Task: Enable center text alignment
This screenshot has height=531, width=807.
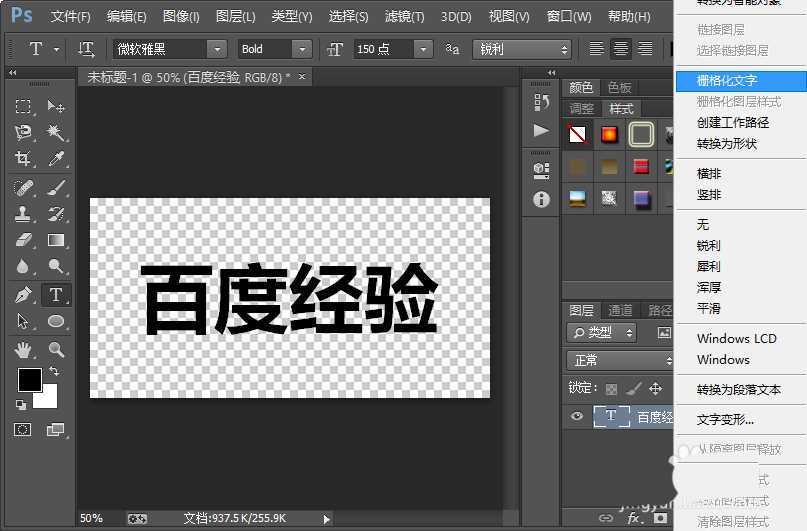Action: [x=621, y=49]
